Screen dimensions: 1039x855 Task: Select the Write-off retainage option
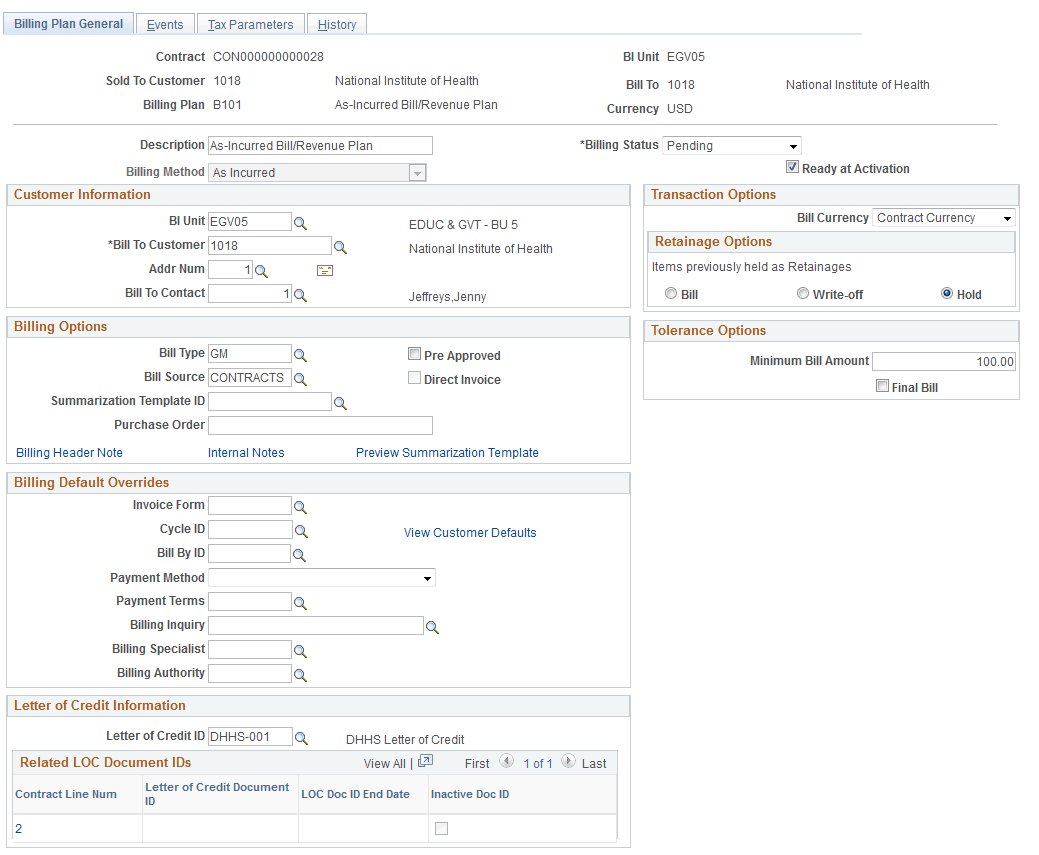click(x=803, y=293)
